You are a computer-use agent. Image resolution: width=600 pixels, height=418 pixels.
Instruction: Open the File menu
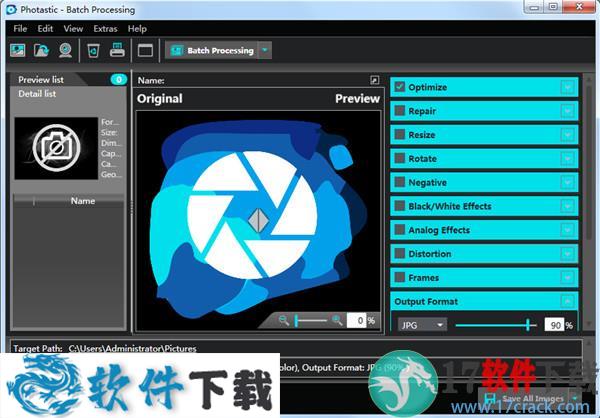pos(20,29)
